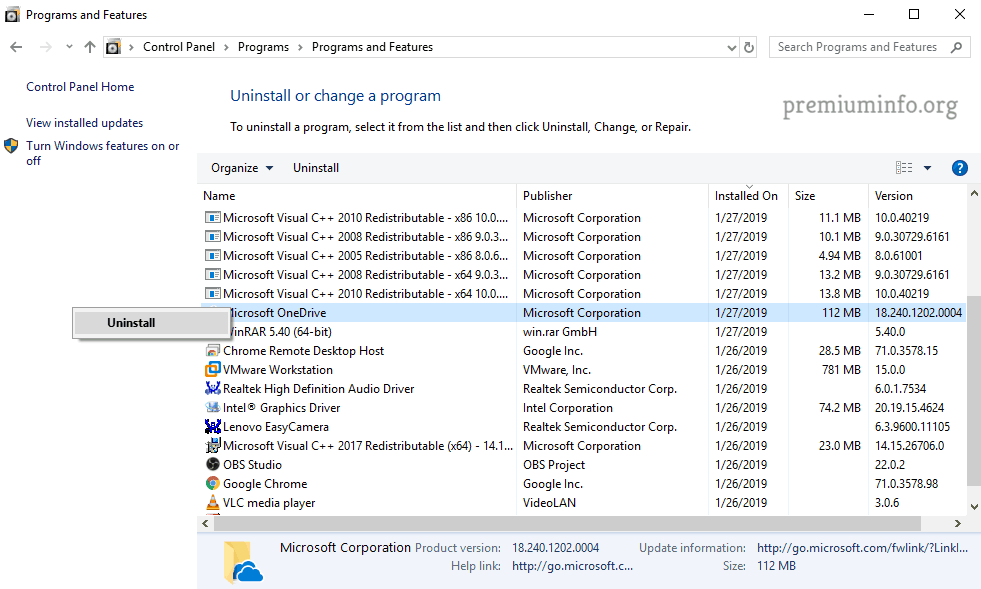
Task: Click the Chrome Remote Desktop Host icon
Action: point(213,351)
